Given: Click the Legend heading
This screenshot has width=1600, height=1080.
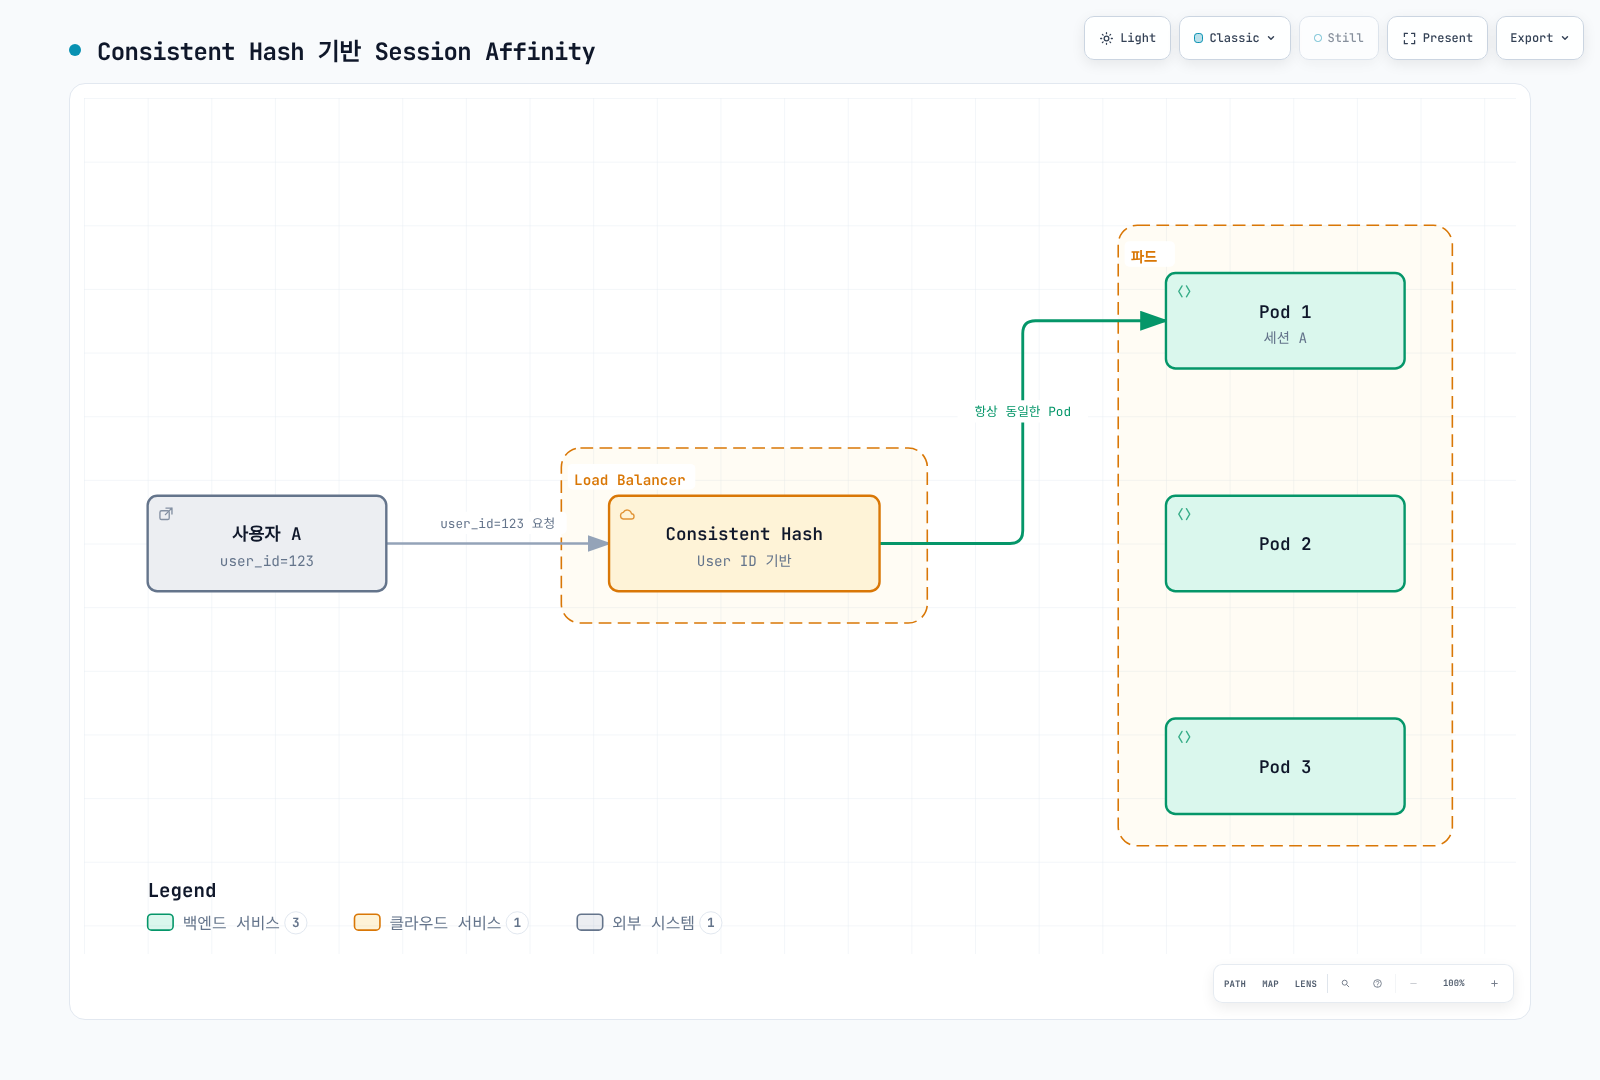Looking at the screenshot, I should point(182,890).
